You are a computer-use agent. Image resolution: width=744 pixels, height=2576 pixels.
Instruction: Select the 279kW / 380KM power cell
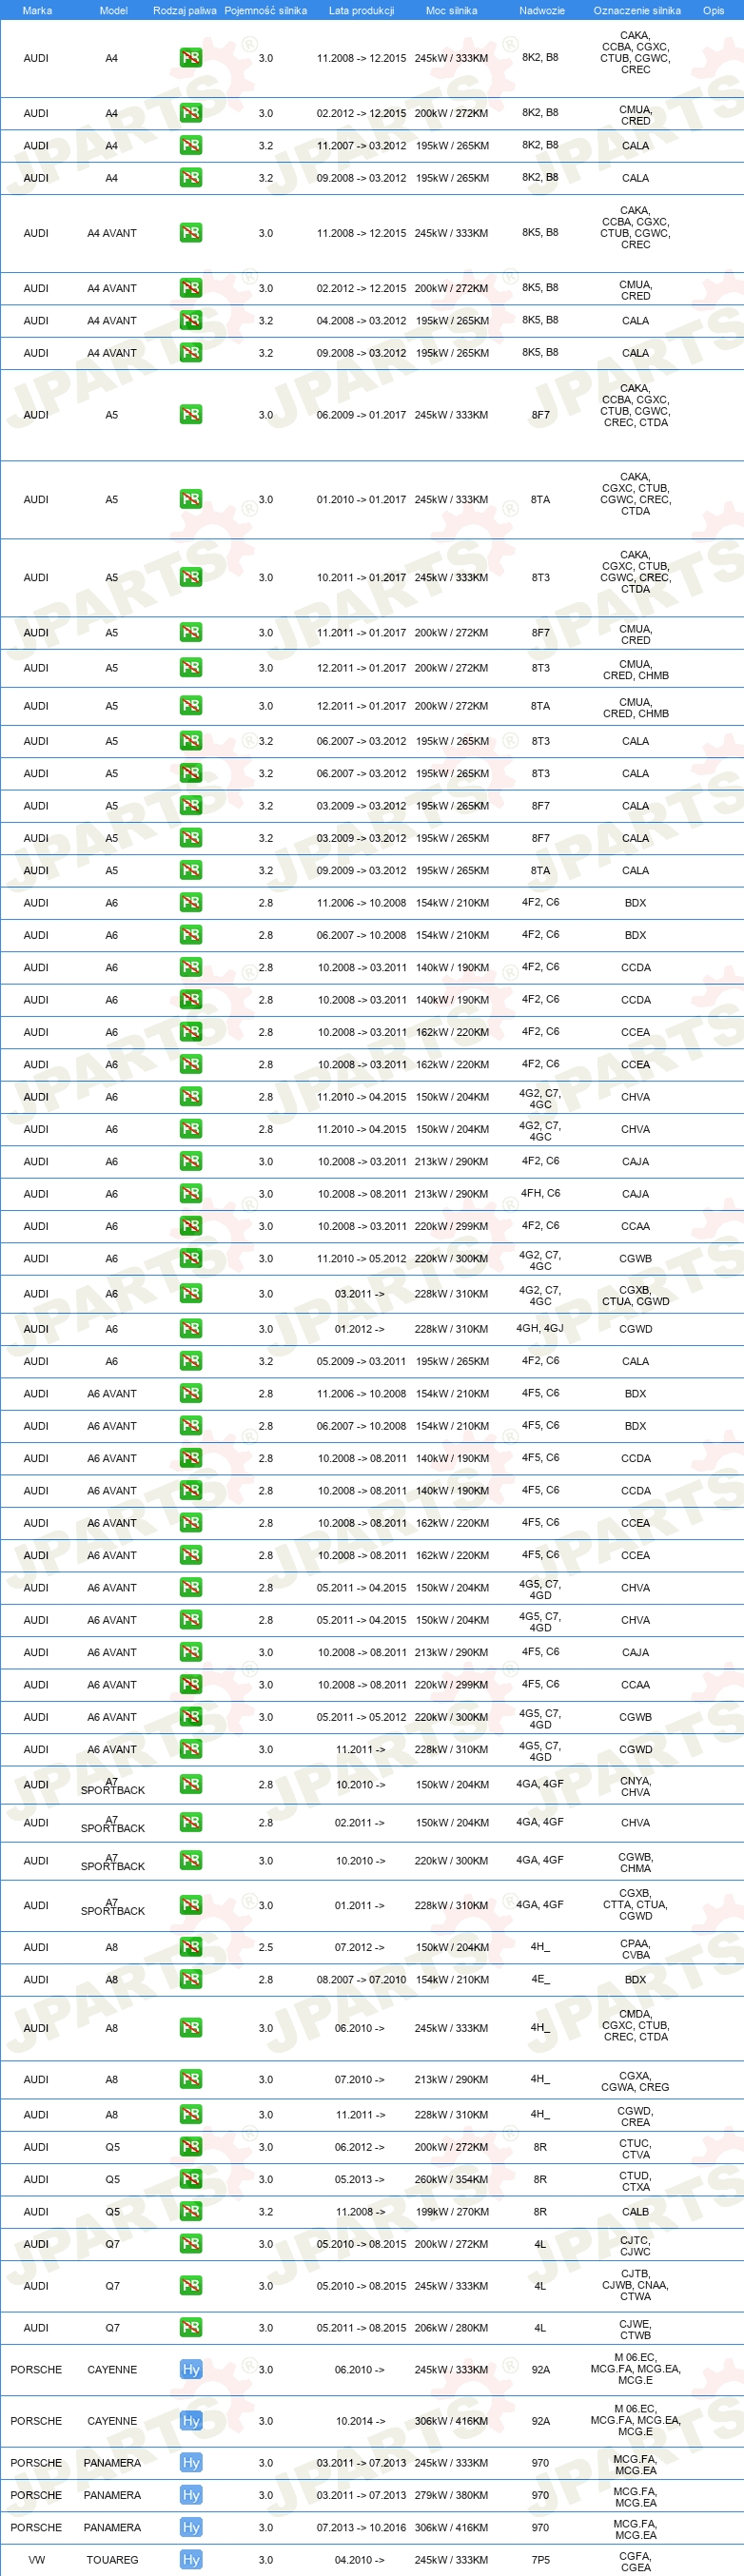click(451, 2495)
